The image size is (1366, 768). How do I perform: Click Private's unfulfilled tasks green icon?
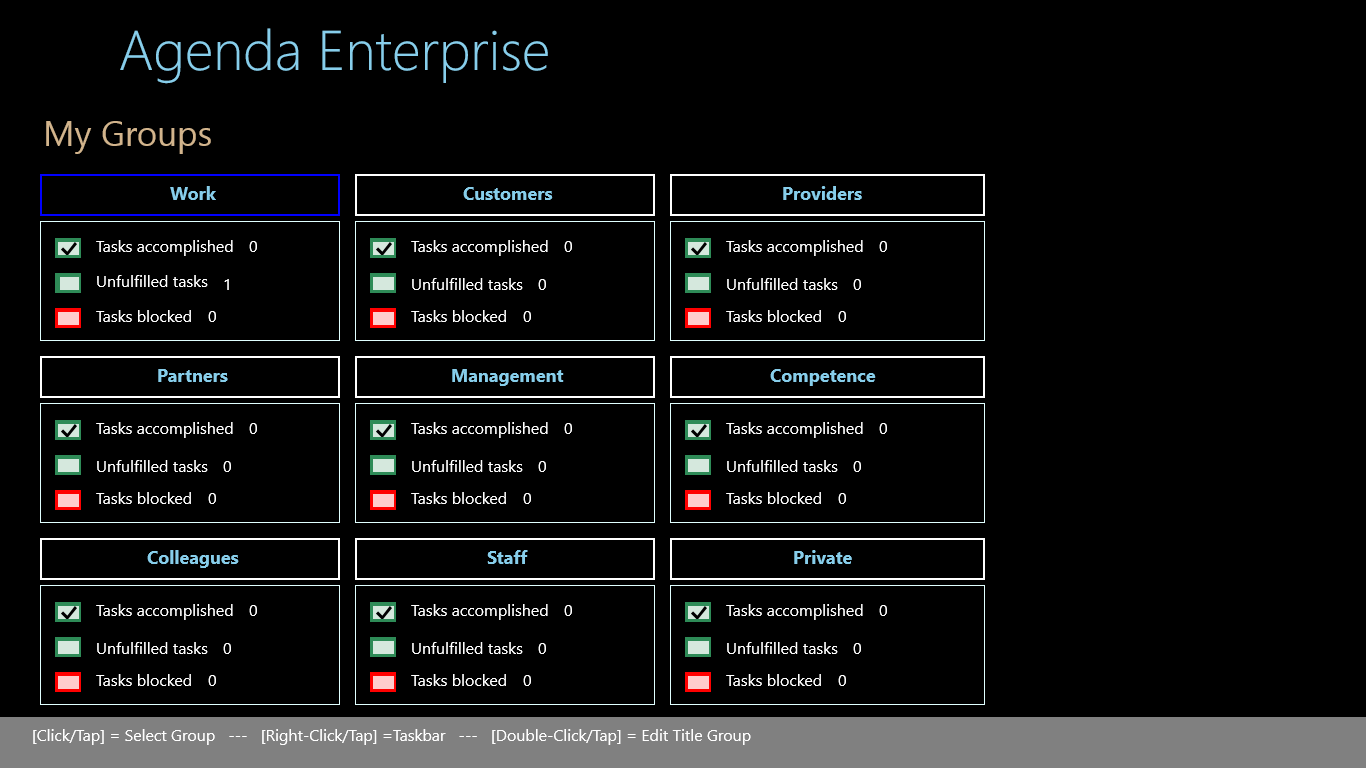(x=698, y=647)
